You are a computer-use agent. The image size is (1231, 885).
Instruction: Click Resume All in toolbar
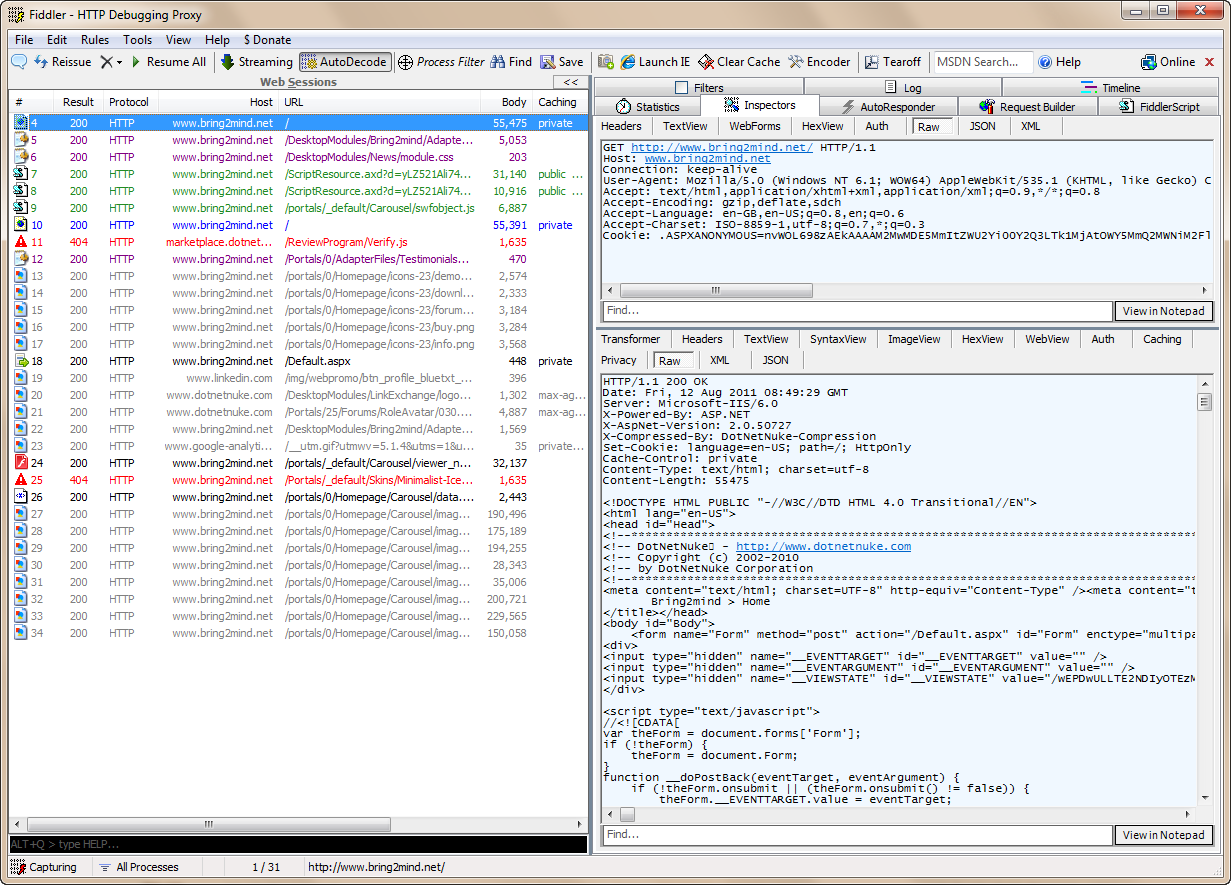[168, 62]
